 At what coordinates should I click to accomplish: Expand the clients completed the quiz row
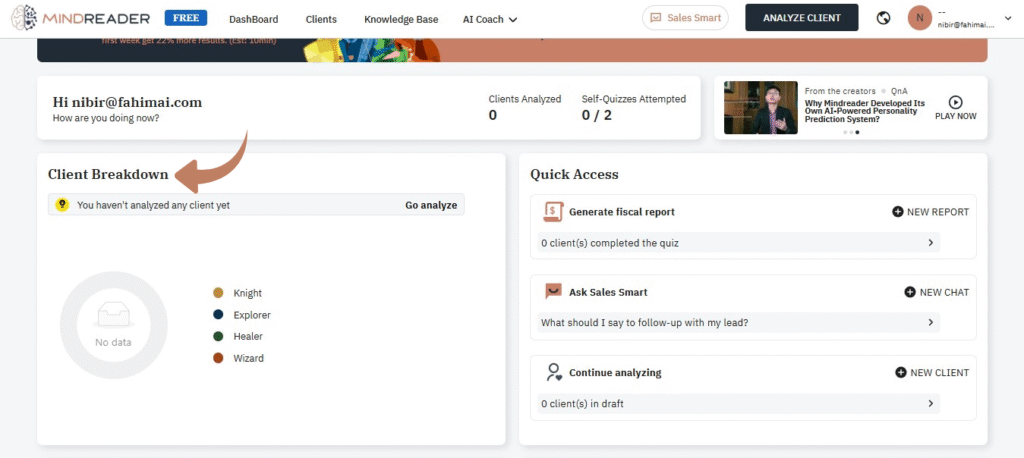(930, 243)
